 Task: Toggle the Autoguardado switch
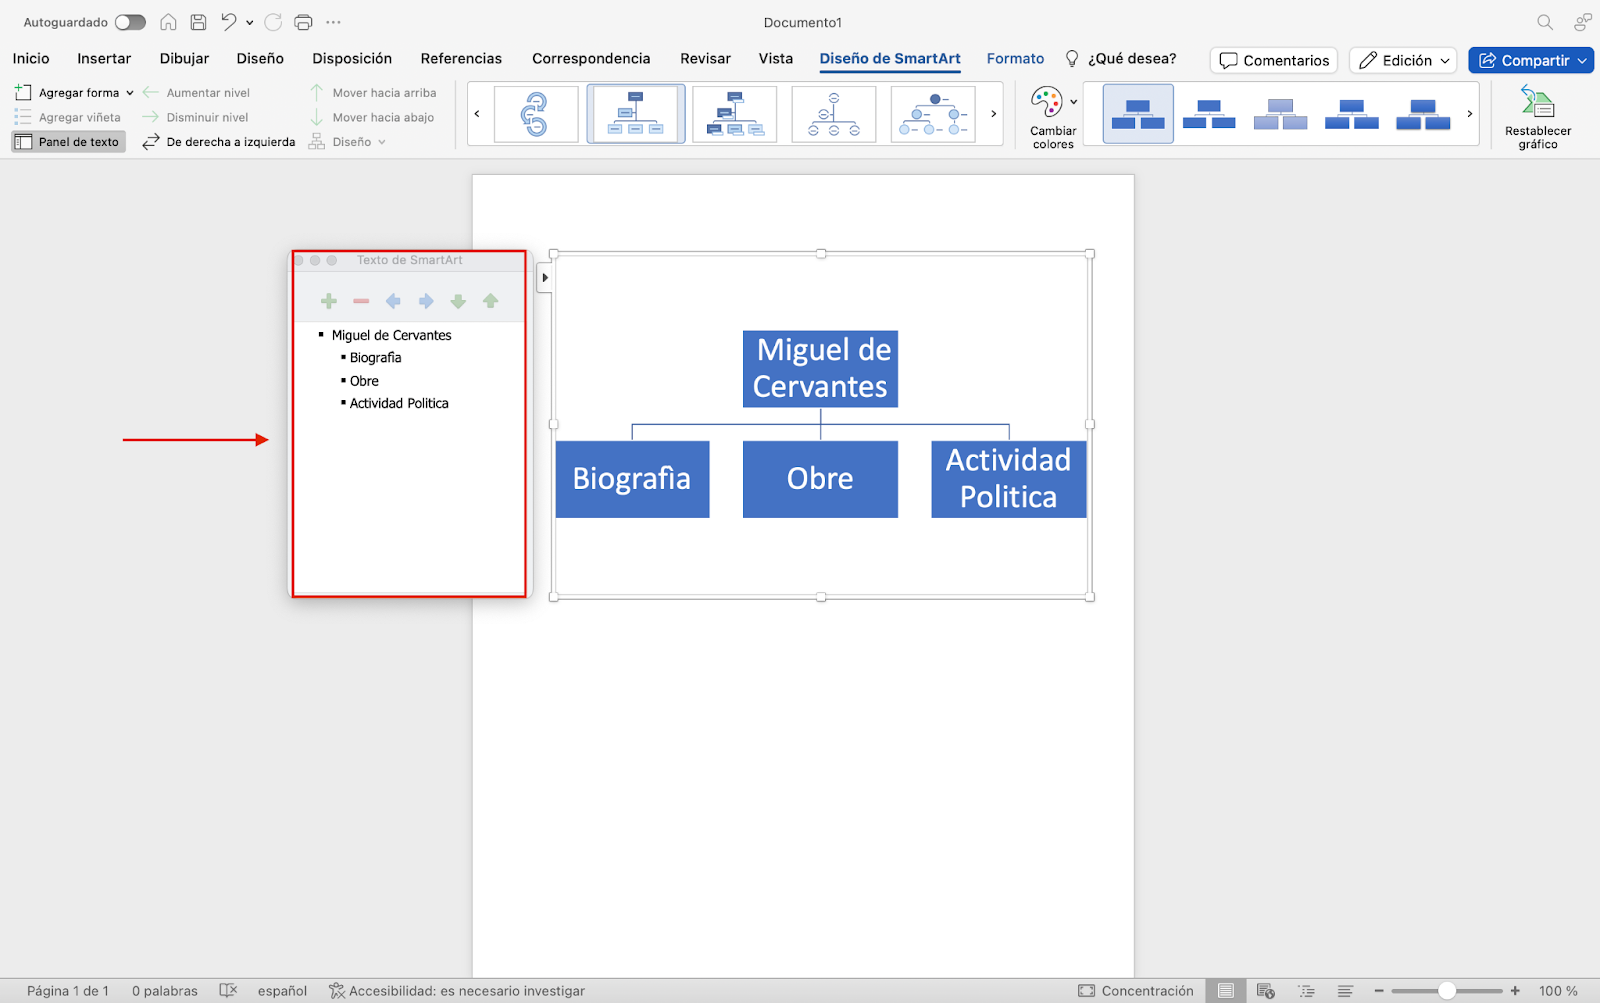pyautogui.click(x=130, y=22)
